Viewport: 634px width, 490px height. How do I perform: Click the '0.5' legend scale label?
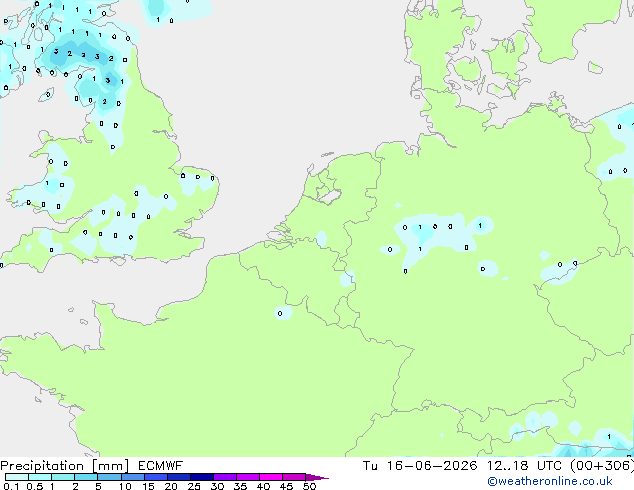[35, 486]
